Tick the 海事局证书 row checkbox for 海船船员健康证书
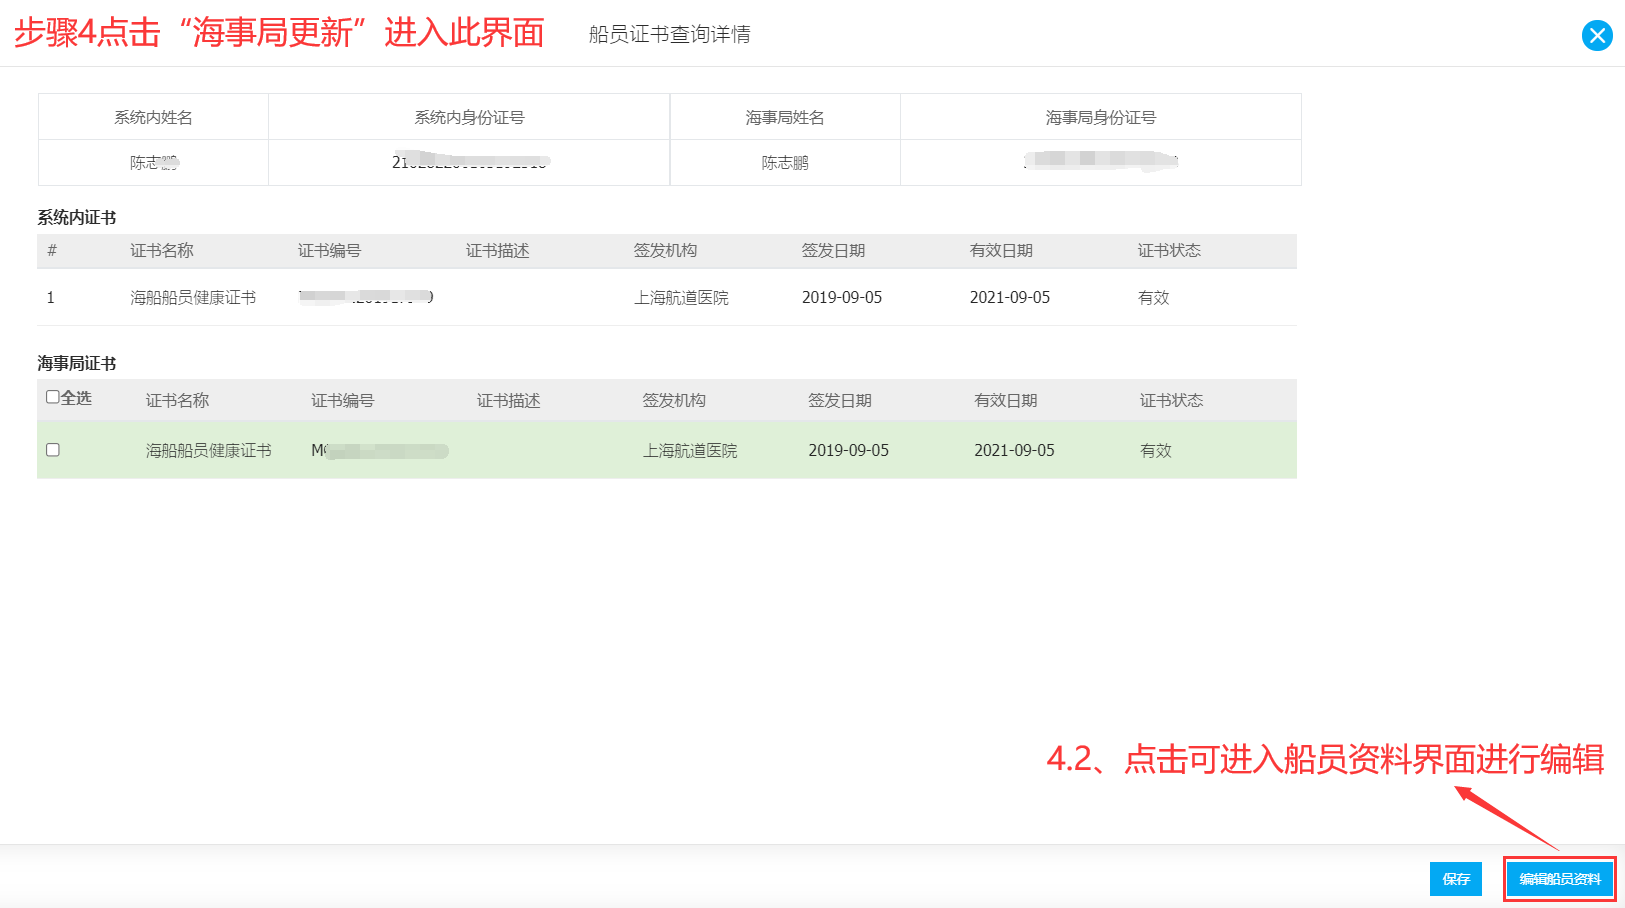This screenshot has height=908, width=1625. [53, 450]
